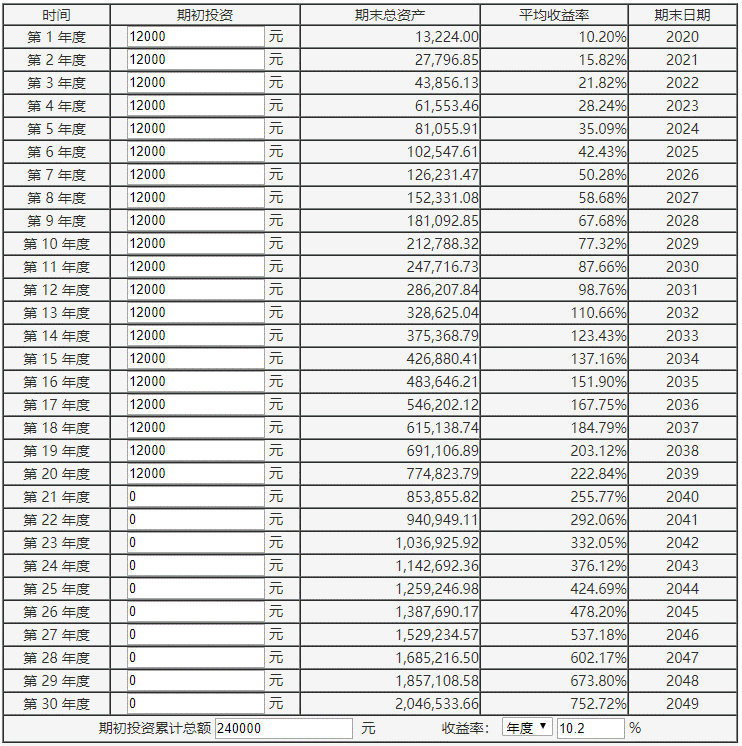Click the year 25 initial investment field
This screenshot has width=742, height=746.
195,589
